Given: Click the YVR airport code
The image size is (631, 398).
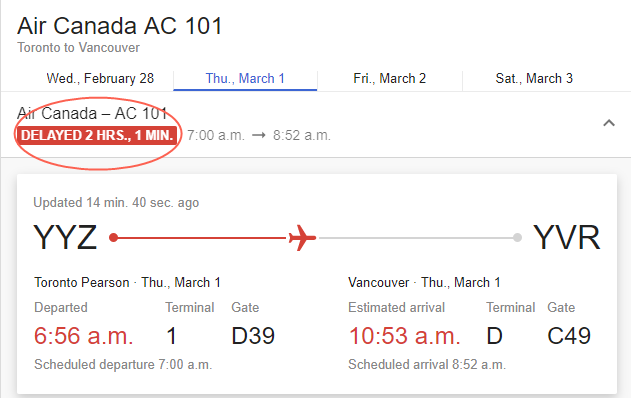Looking at the screenshot, I should [567, 237].
